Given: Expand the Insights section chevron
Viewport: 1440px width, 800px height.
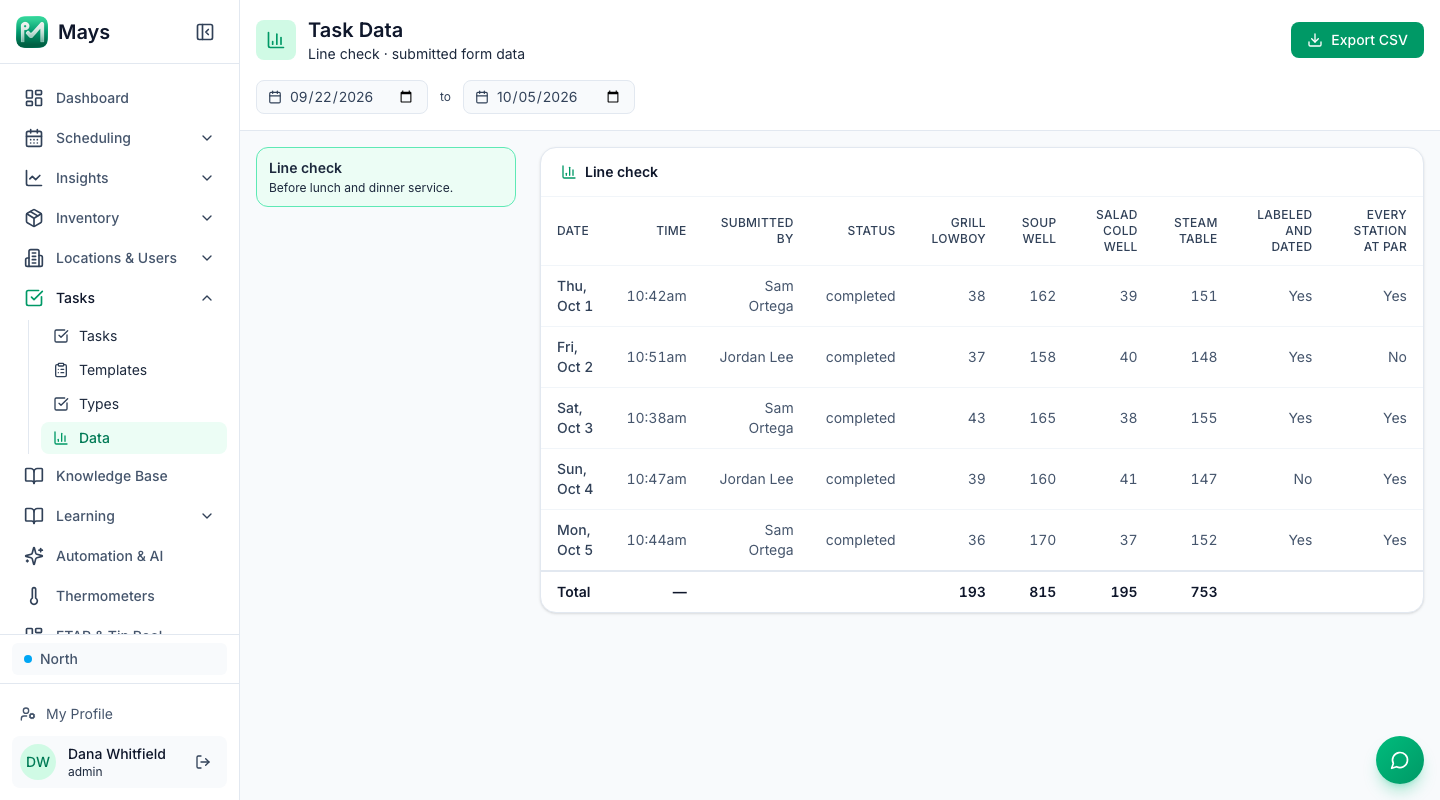Looking at the screenshot, I should [x=207, y=178].
